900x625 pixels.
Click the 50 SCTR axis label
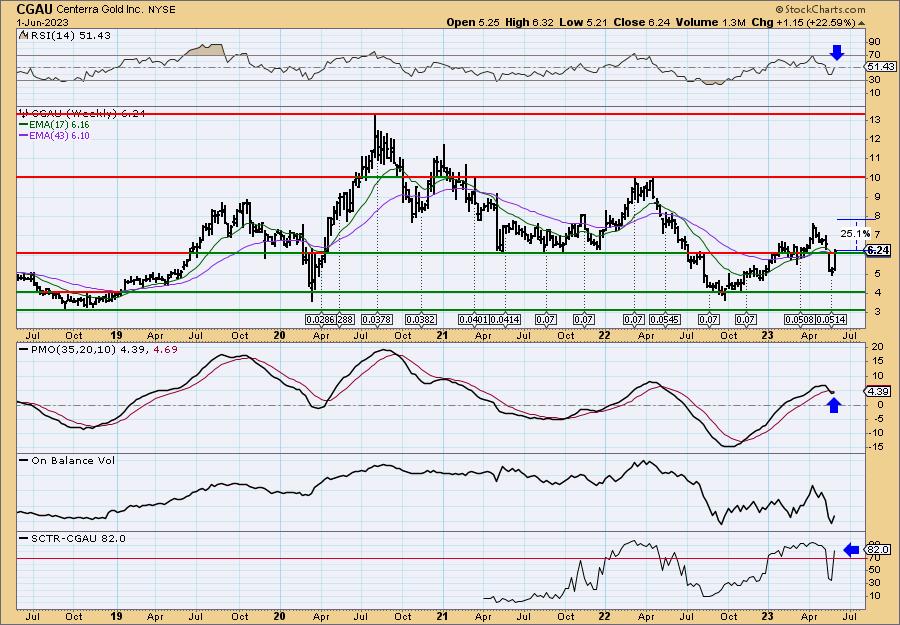pos(874,570)
